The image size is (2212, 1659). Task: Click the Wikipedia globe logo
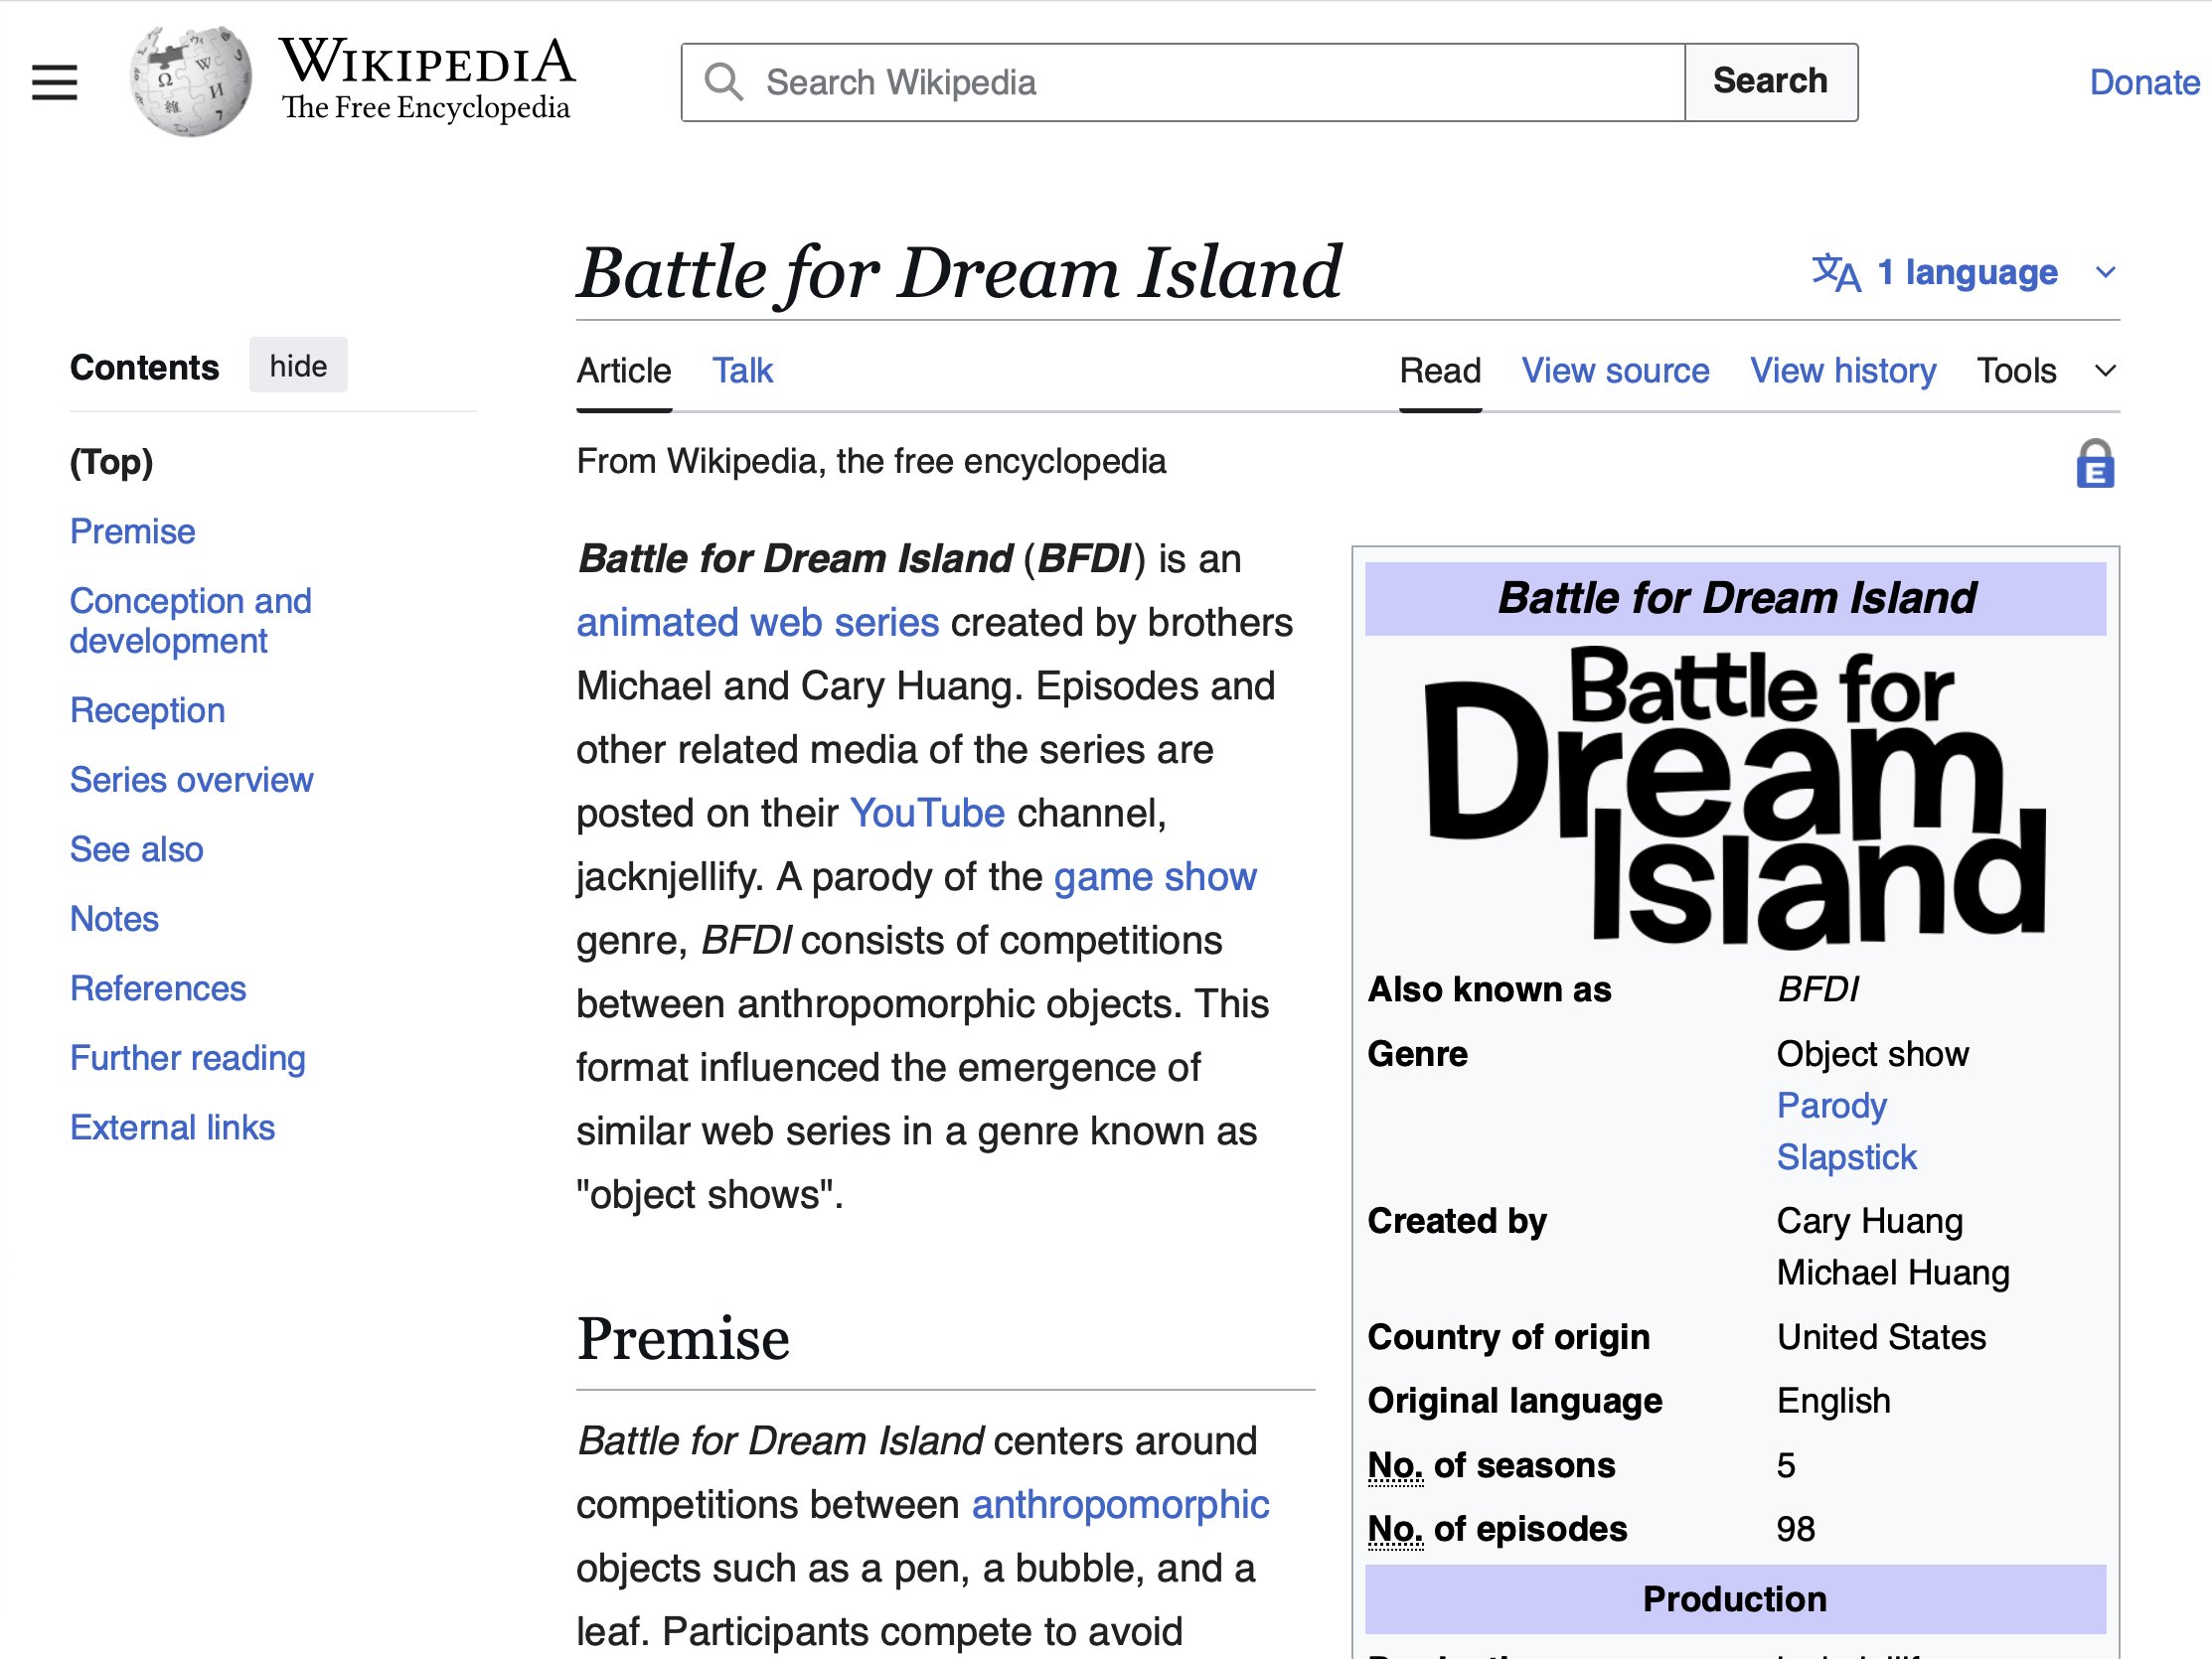(x=190, y=80)
